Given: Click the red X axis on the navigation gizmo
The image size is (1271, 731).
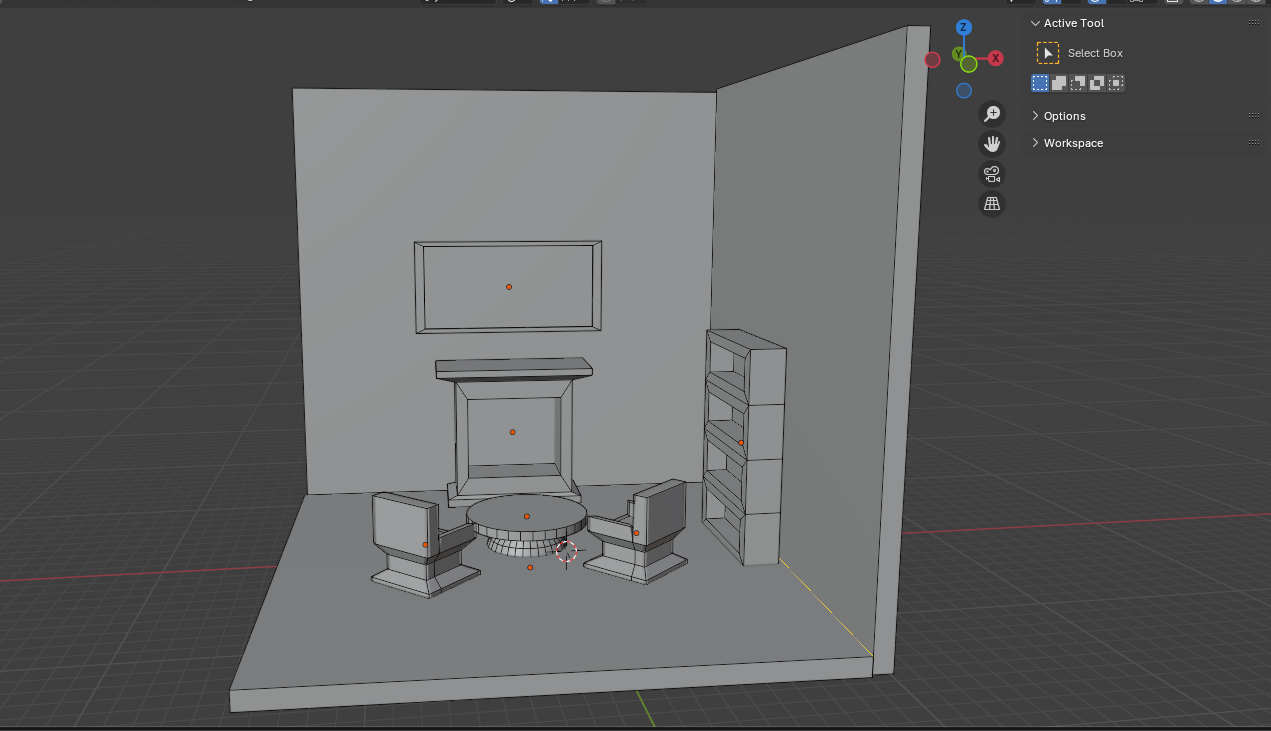Looking at the screenshot, I should click(x=996, y=59).
